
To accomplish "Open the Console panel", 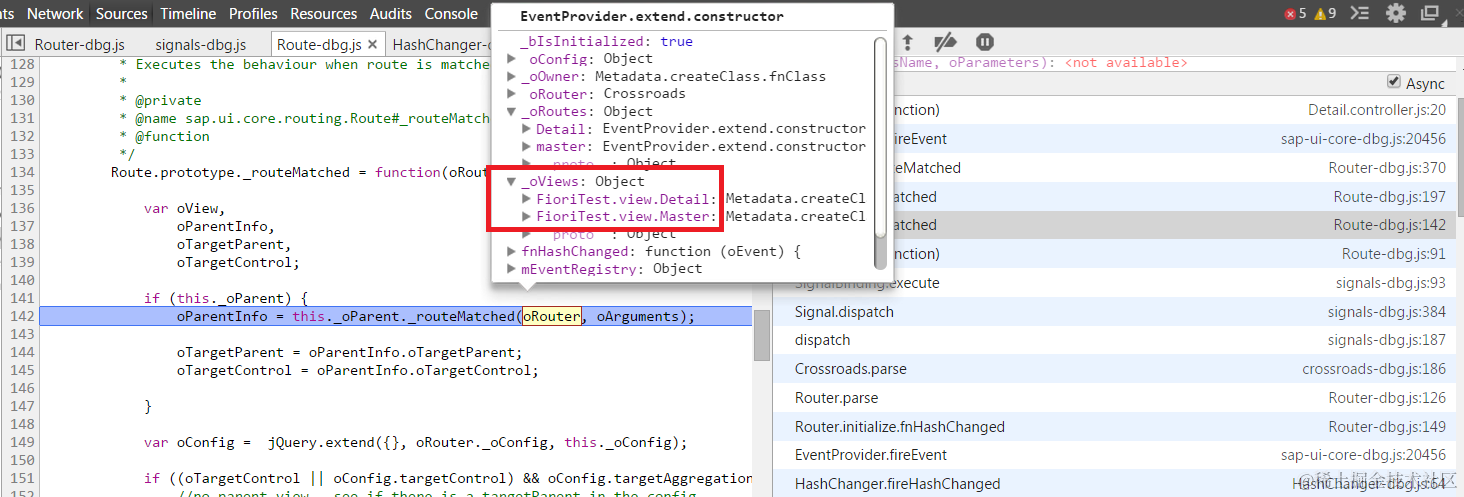I will click(x=451, y=14).
